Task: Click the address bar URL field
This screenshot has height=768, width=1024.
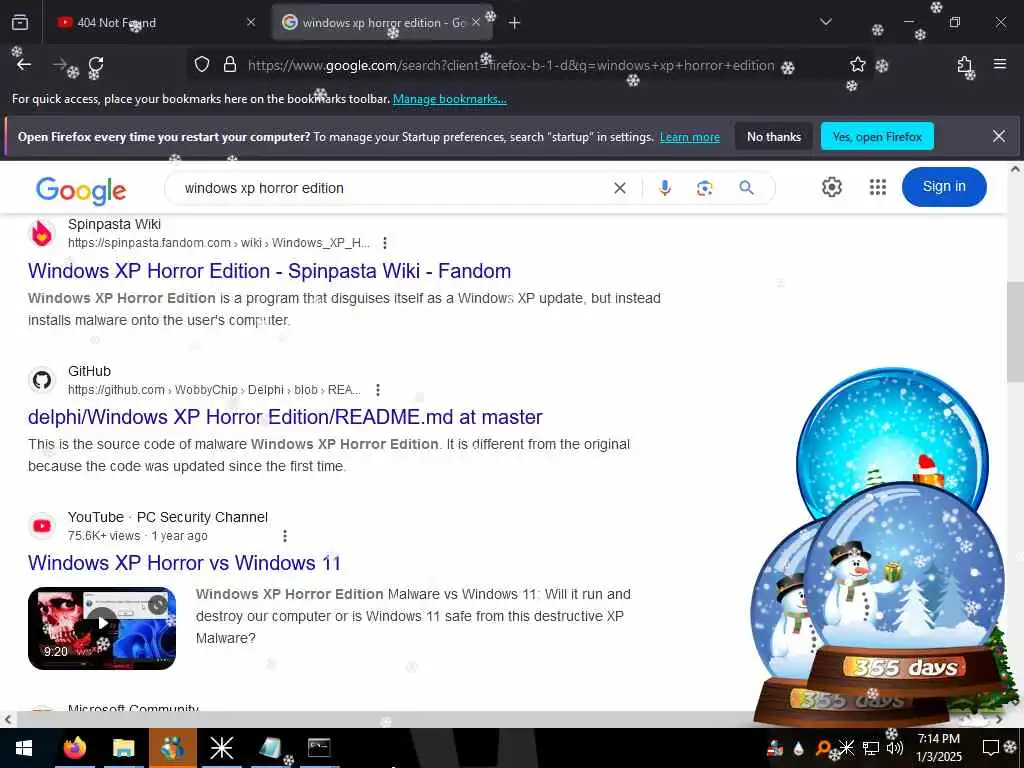Action: [x=511, y=65]
